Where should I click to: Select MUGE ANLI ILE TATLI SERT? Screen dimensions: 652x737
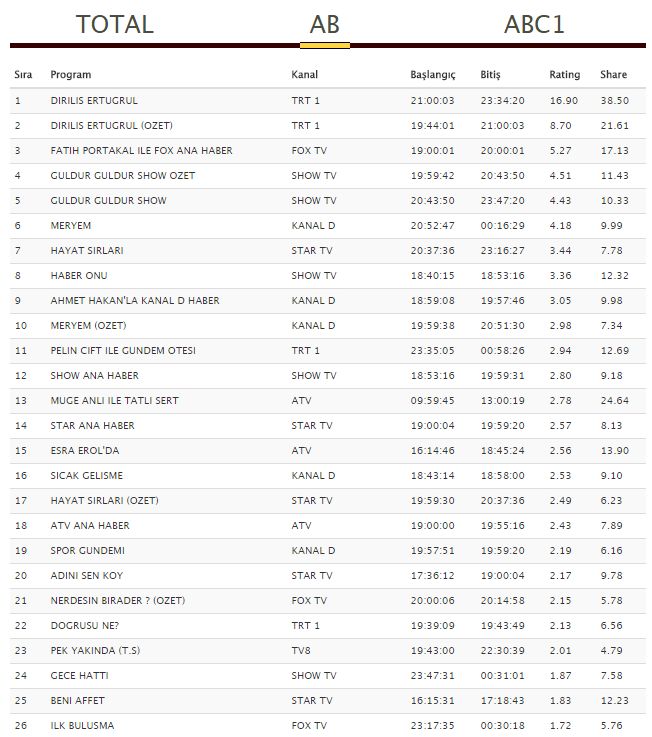(114, 401)
